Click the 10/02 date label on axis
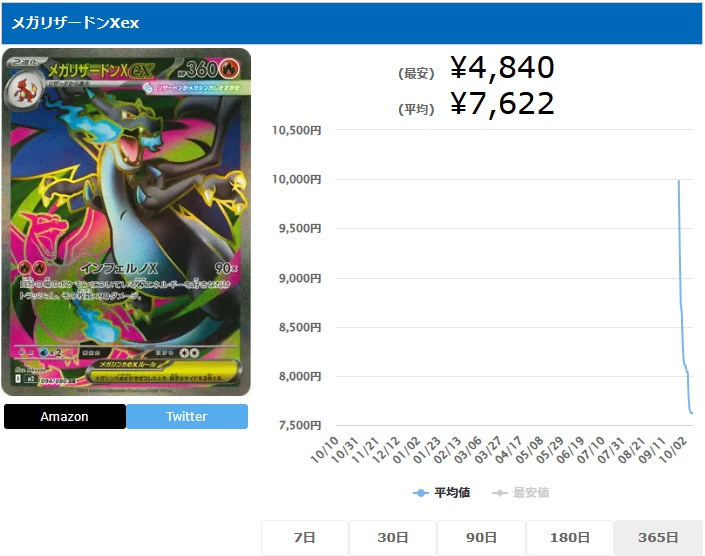Image resolution: width=705 pixels, height=556 pixels. 673,450
